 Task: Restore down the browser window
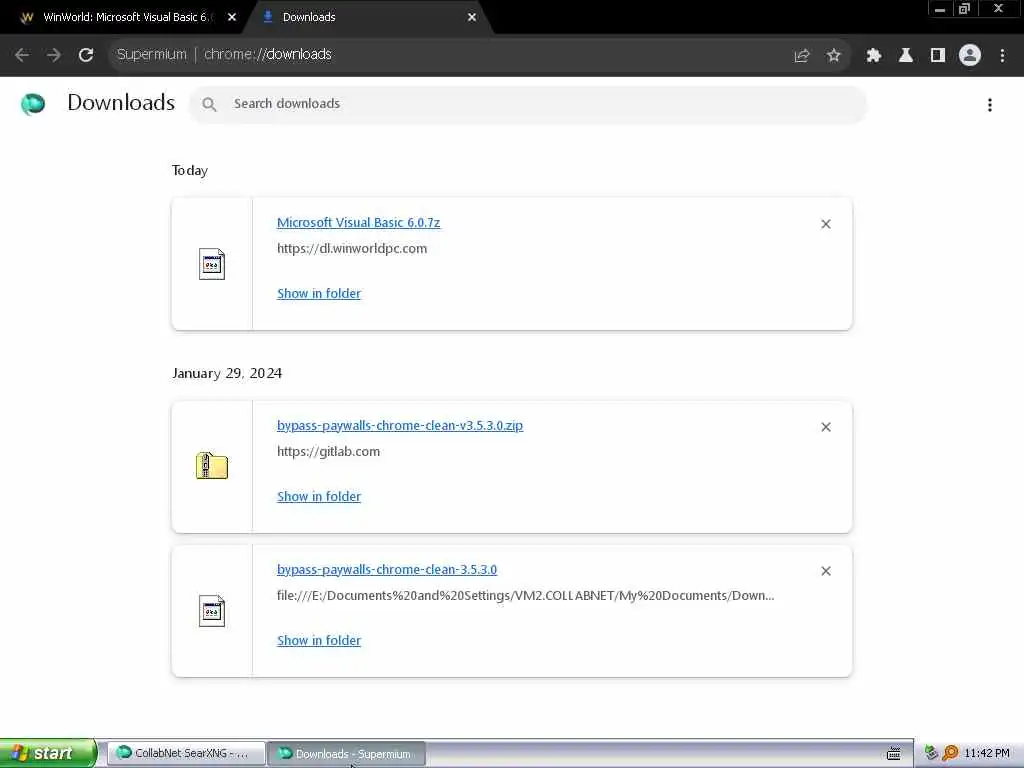pyautogui.click(x=965, y=9)
